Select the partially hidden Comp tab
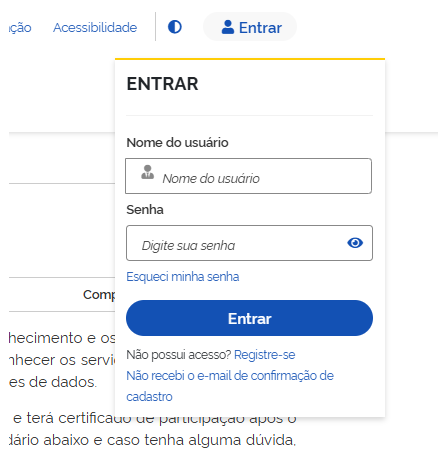The width and height of the screenshot is (438, 450). click(99, 295)
